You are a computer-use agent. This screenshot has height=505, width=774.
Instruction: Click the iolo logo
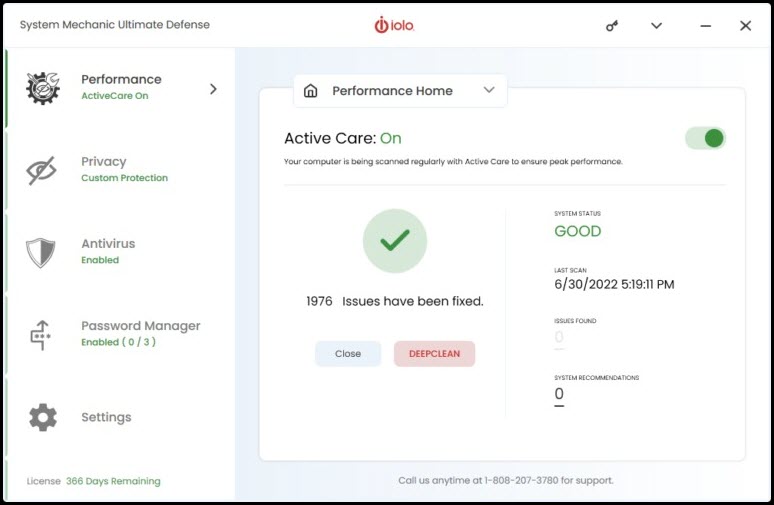(394, 25)
